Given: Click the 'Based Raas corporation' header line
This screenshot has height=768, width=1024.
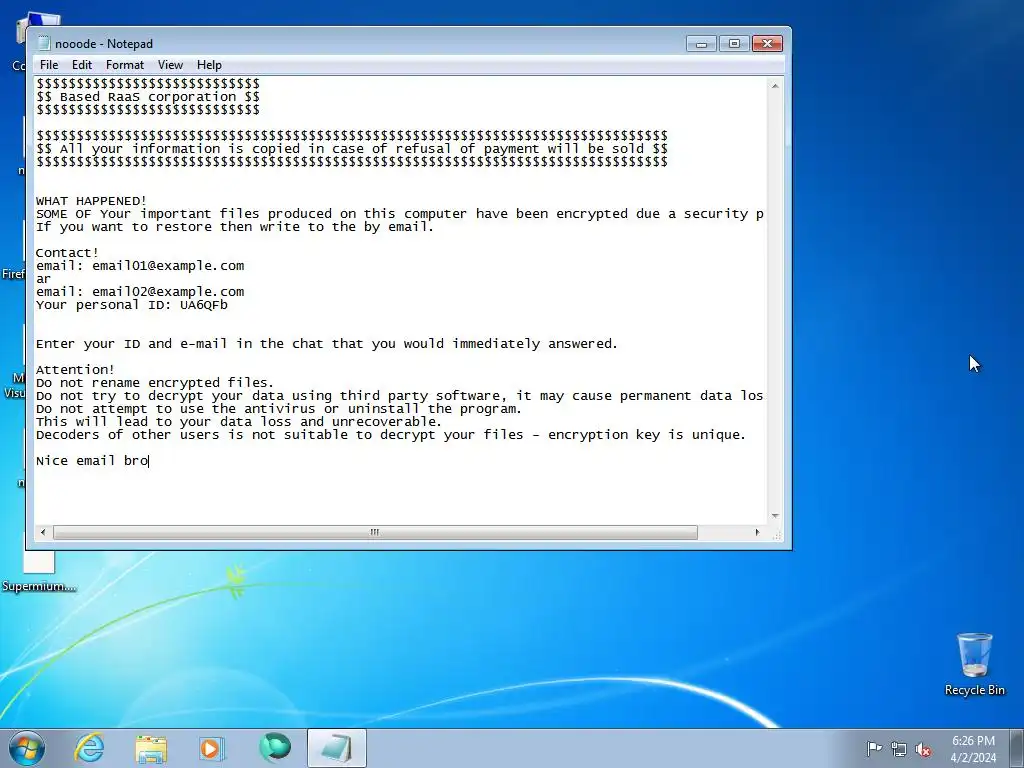Looking at the screenshot, I should (x=148, y=97).
